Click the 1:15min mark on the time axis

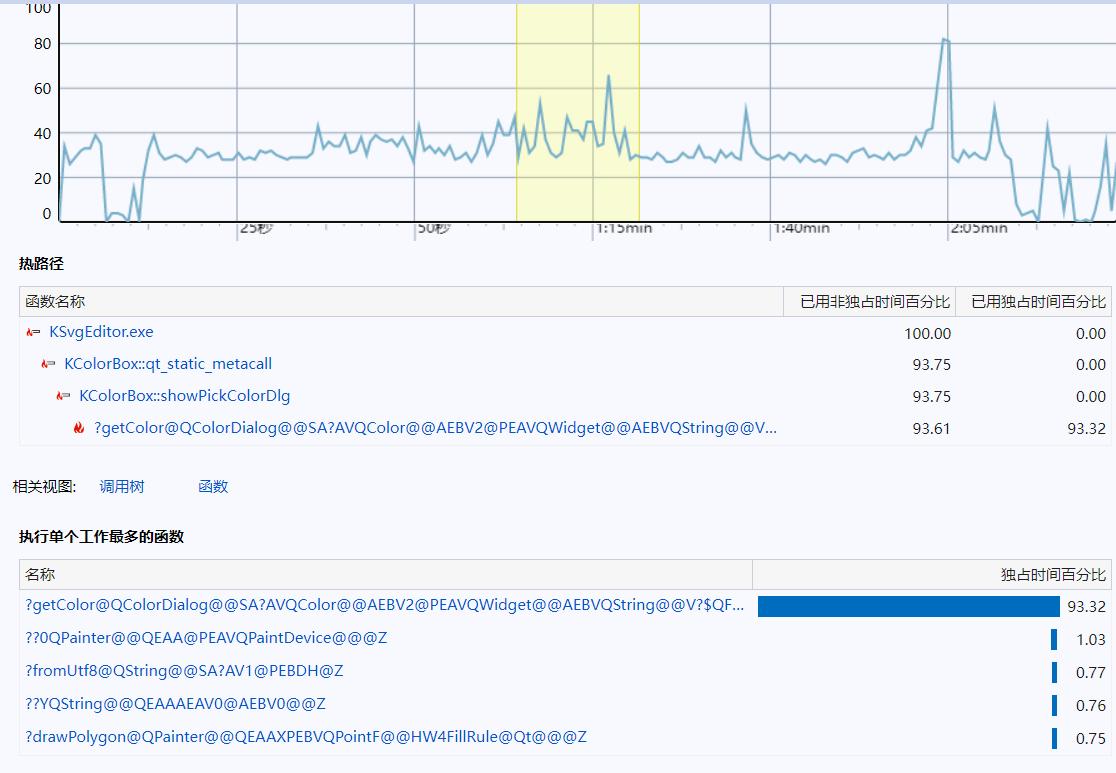(623, 228)
